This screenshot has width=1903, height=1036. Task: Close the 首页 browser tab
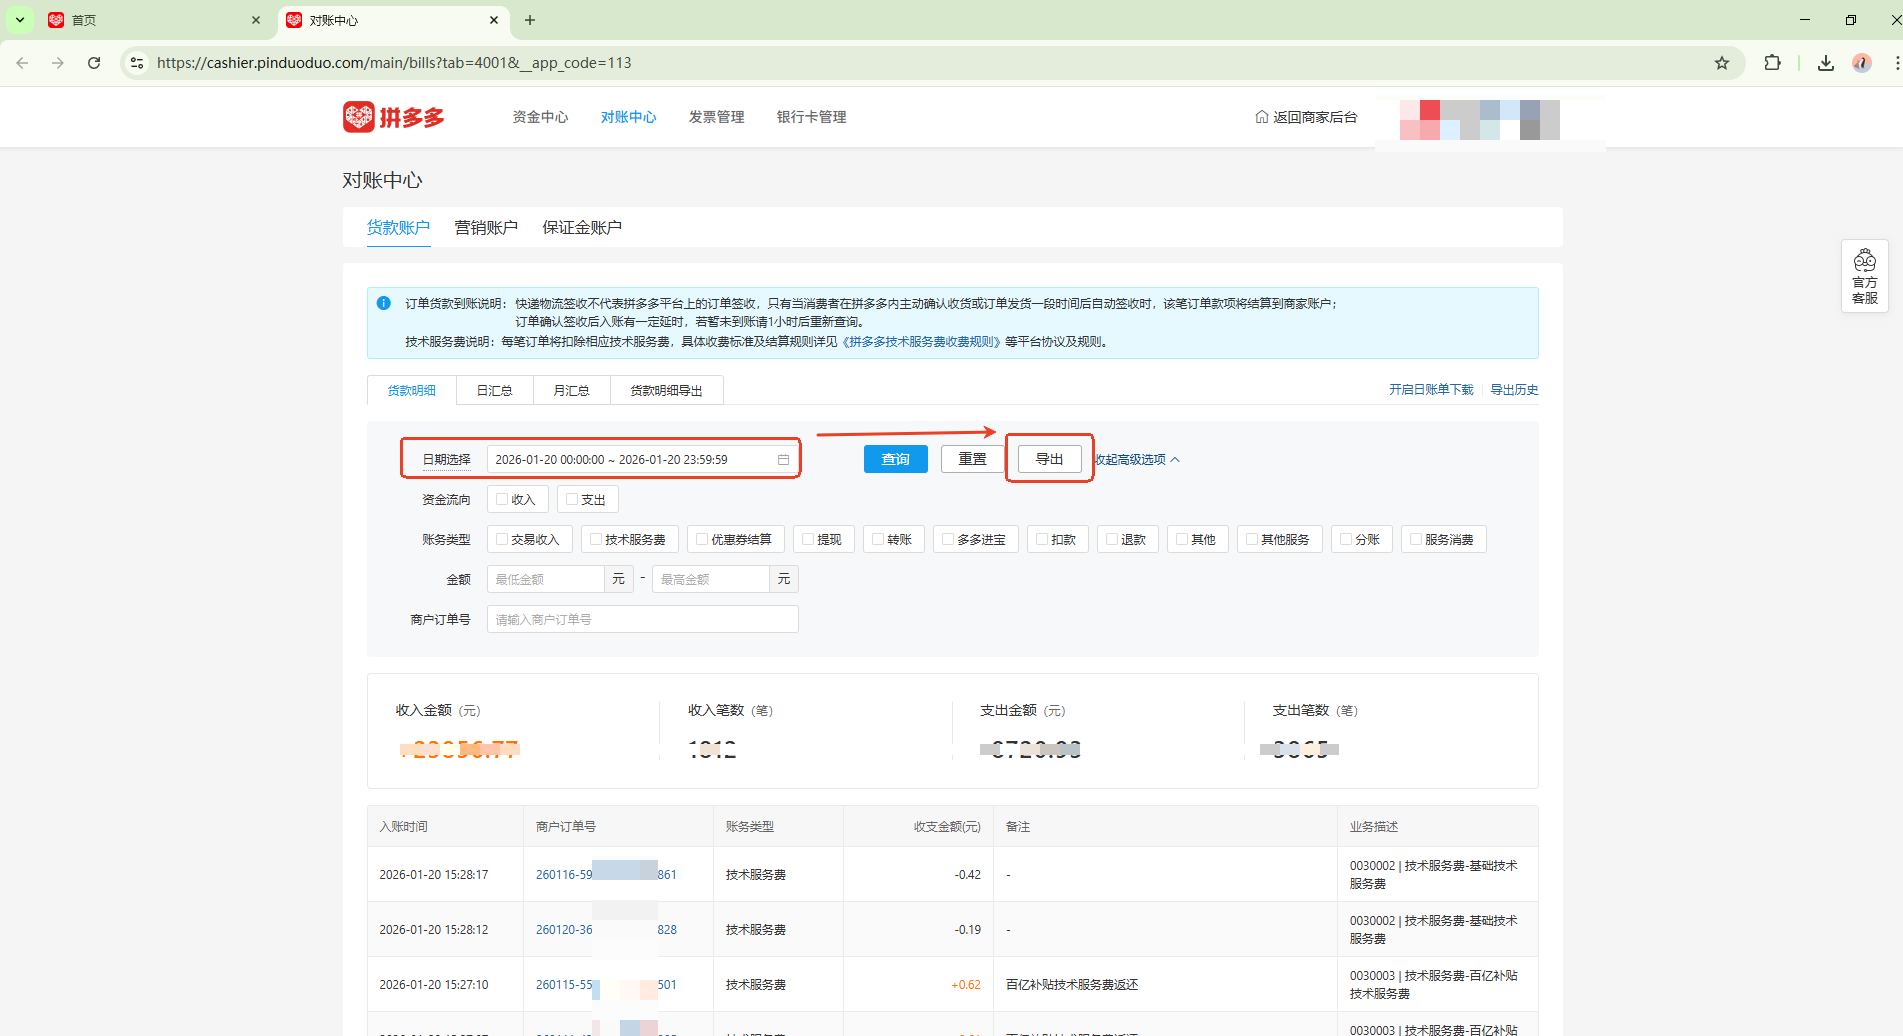click(x=256, y=20)
